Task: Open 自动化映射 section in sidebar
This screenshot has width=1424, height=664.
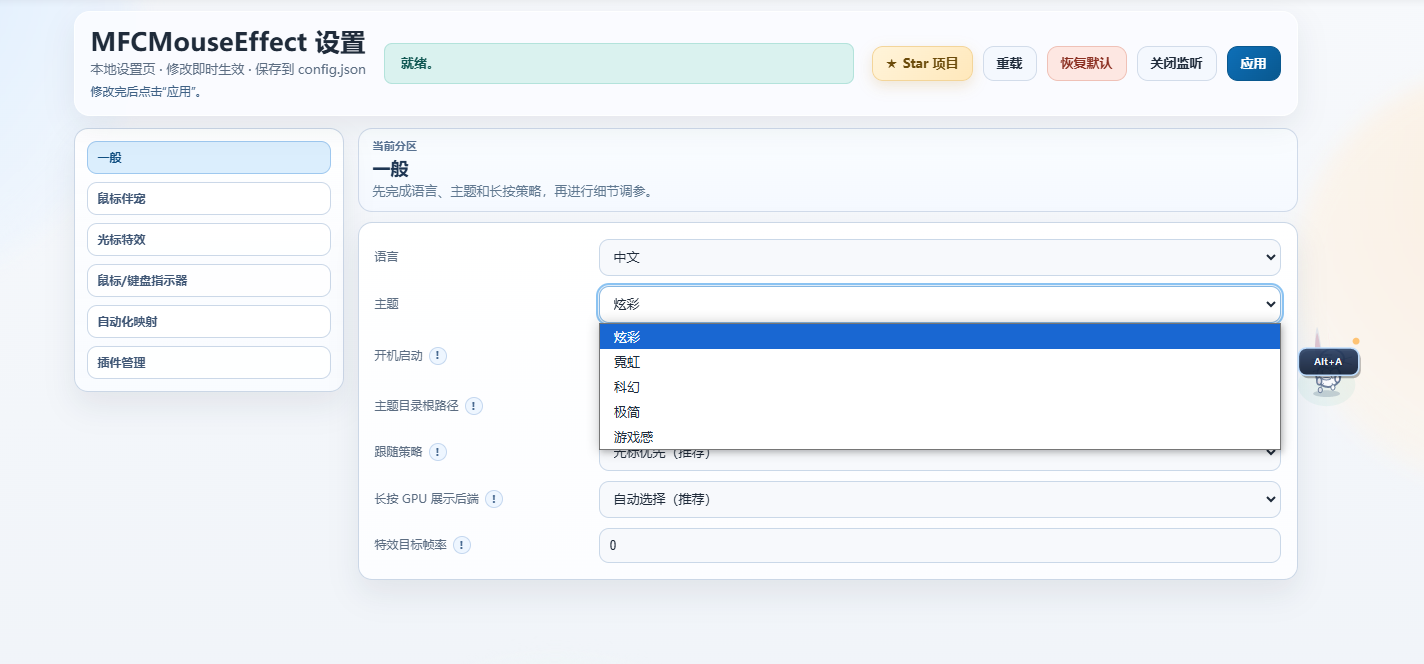Action: point(208,322)
